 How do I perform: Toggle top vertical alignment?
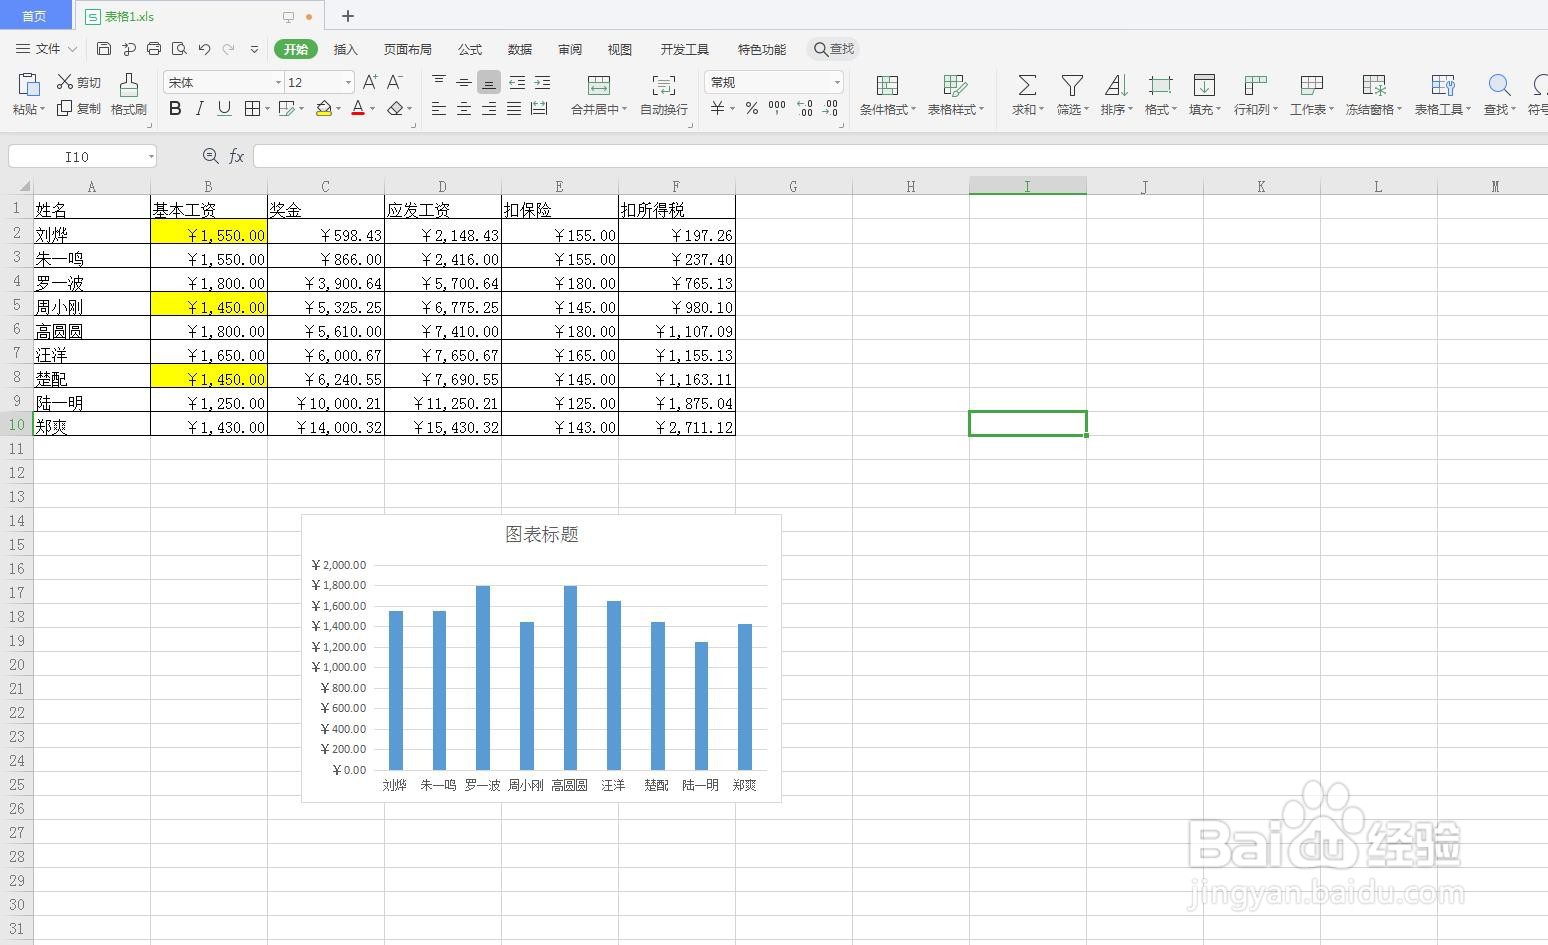click(x=439, y=82)
